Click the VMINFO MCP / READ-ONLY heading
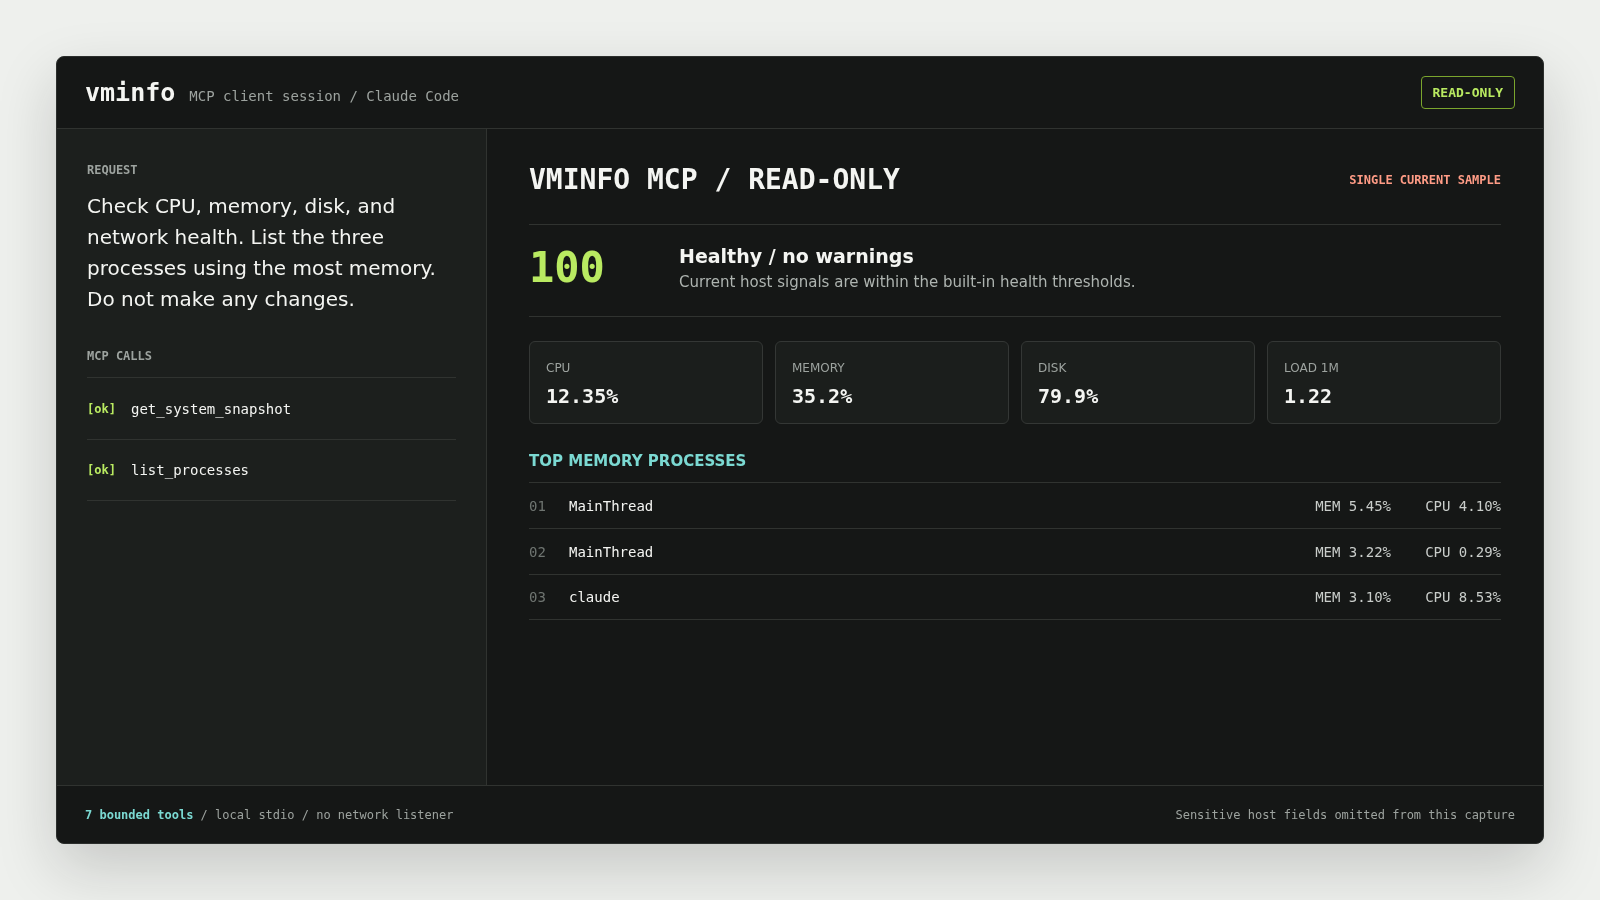 point(714,180)
